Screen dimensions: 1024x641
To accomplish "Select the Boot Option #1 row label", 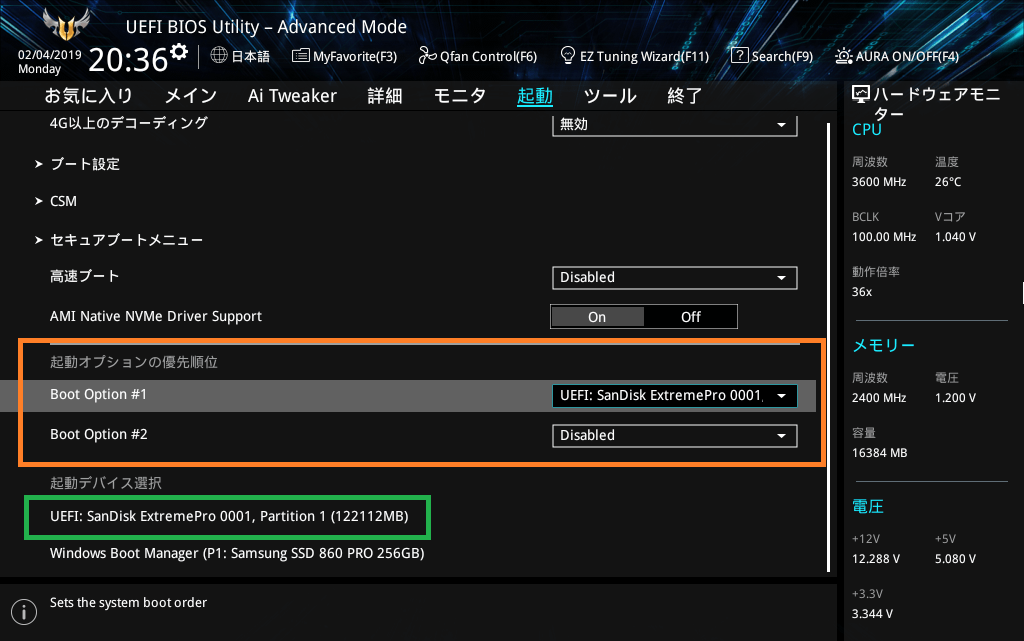I will tap(99, 394).
